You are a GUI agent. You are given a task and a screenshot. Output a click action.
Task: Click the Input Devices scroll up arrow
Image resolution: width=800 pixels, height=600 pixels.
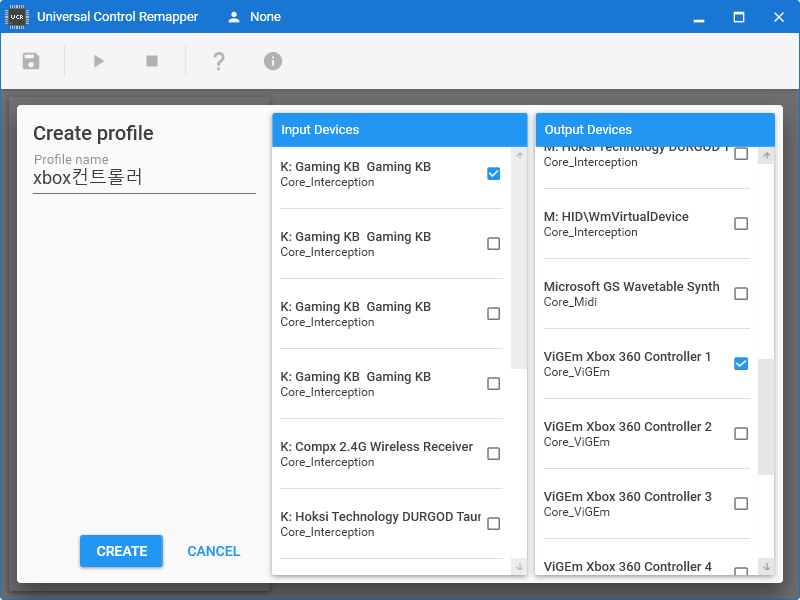point(519,156)
